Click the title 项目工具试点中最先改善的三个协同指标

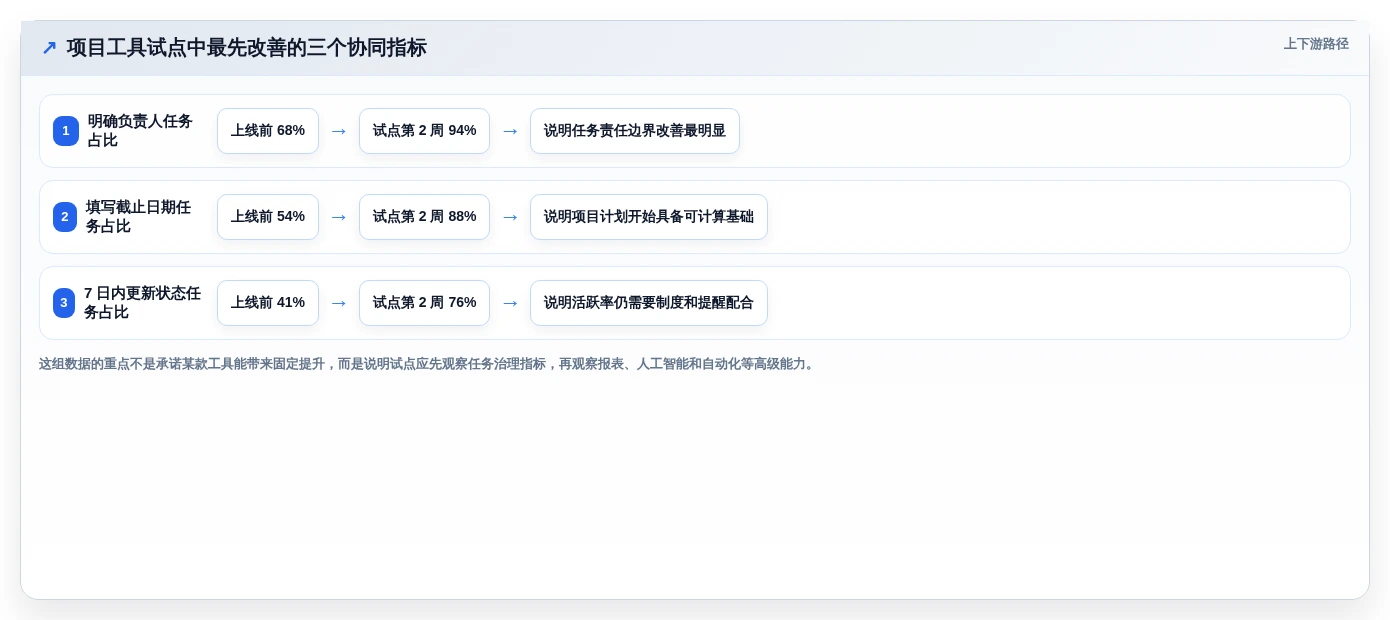[x=247, y=48]
